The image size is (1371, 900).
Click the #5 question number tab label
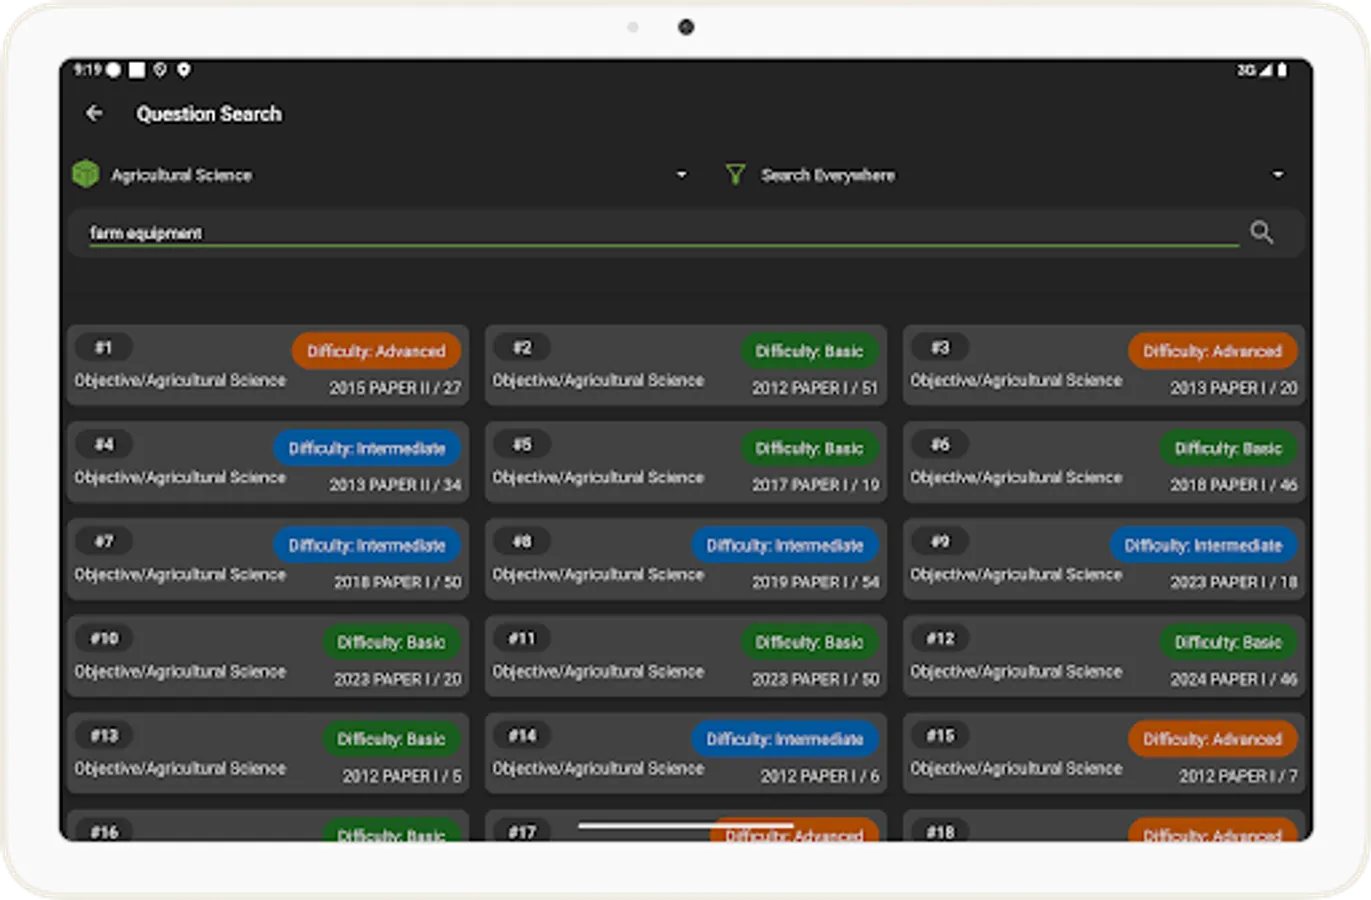coord(523,445)
